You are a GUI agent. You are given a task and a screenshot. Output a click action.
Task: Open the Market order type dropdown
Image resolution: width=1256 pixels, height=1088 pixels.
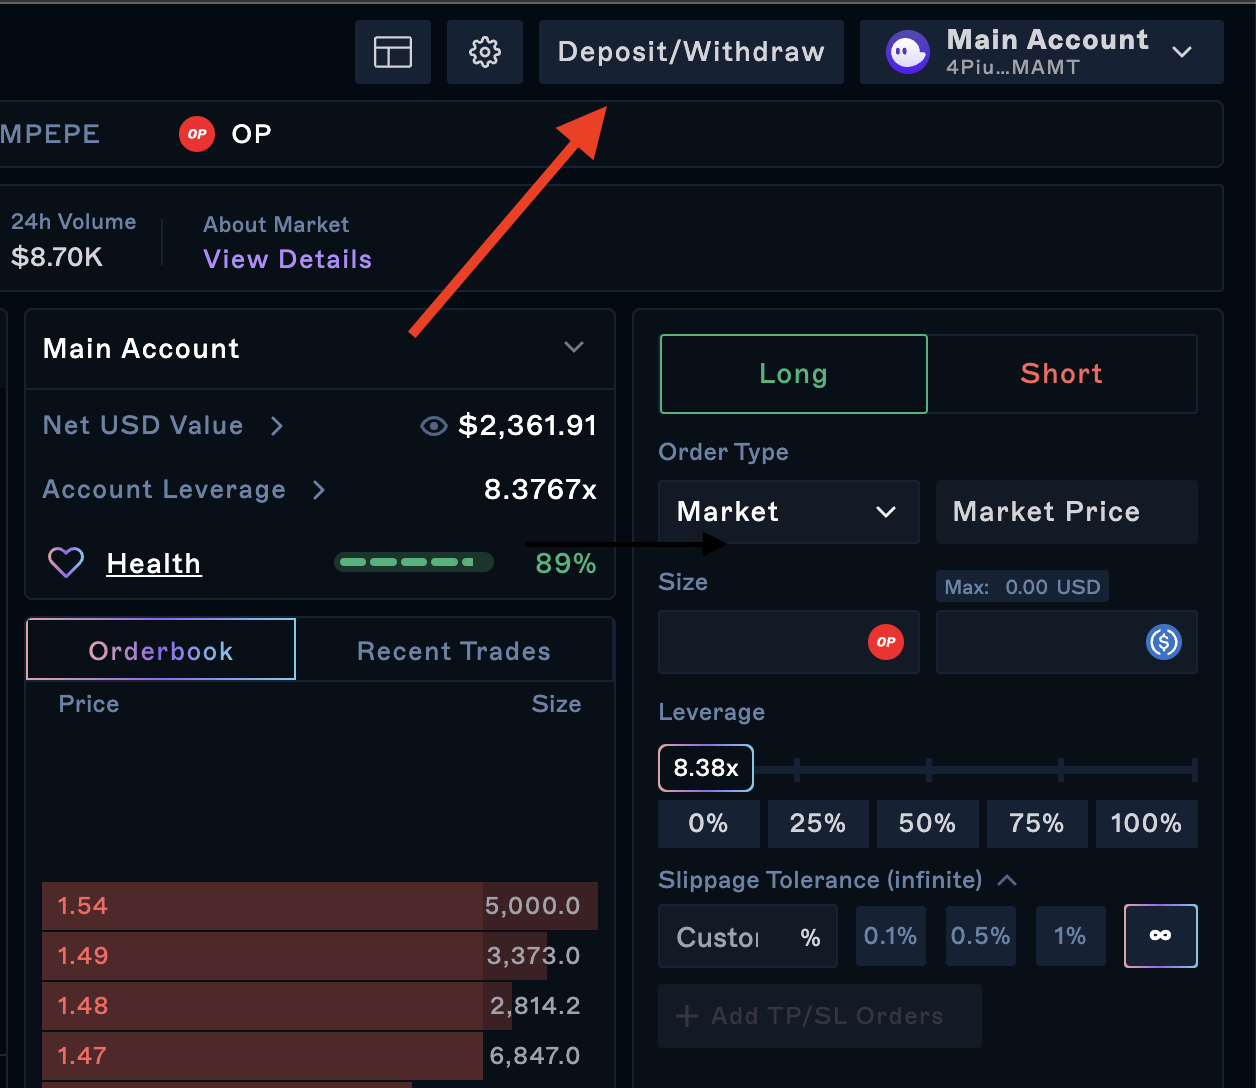point(788,512)
